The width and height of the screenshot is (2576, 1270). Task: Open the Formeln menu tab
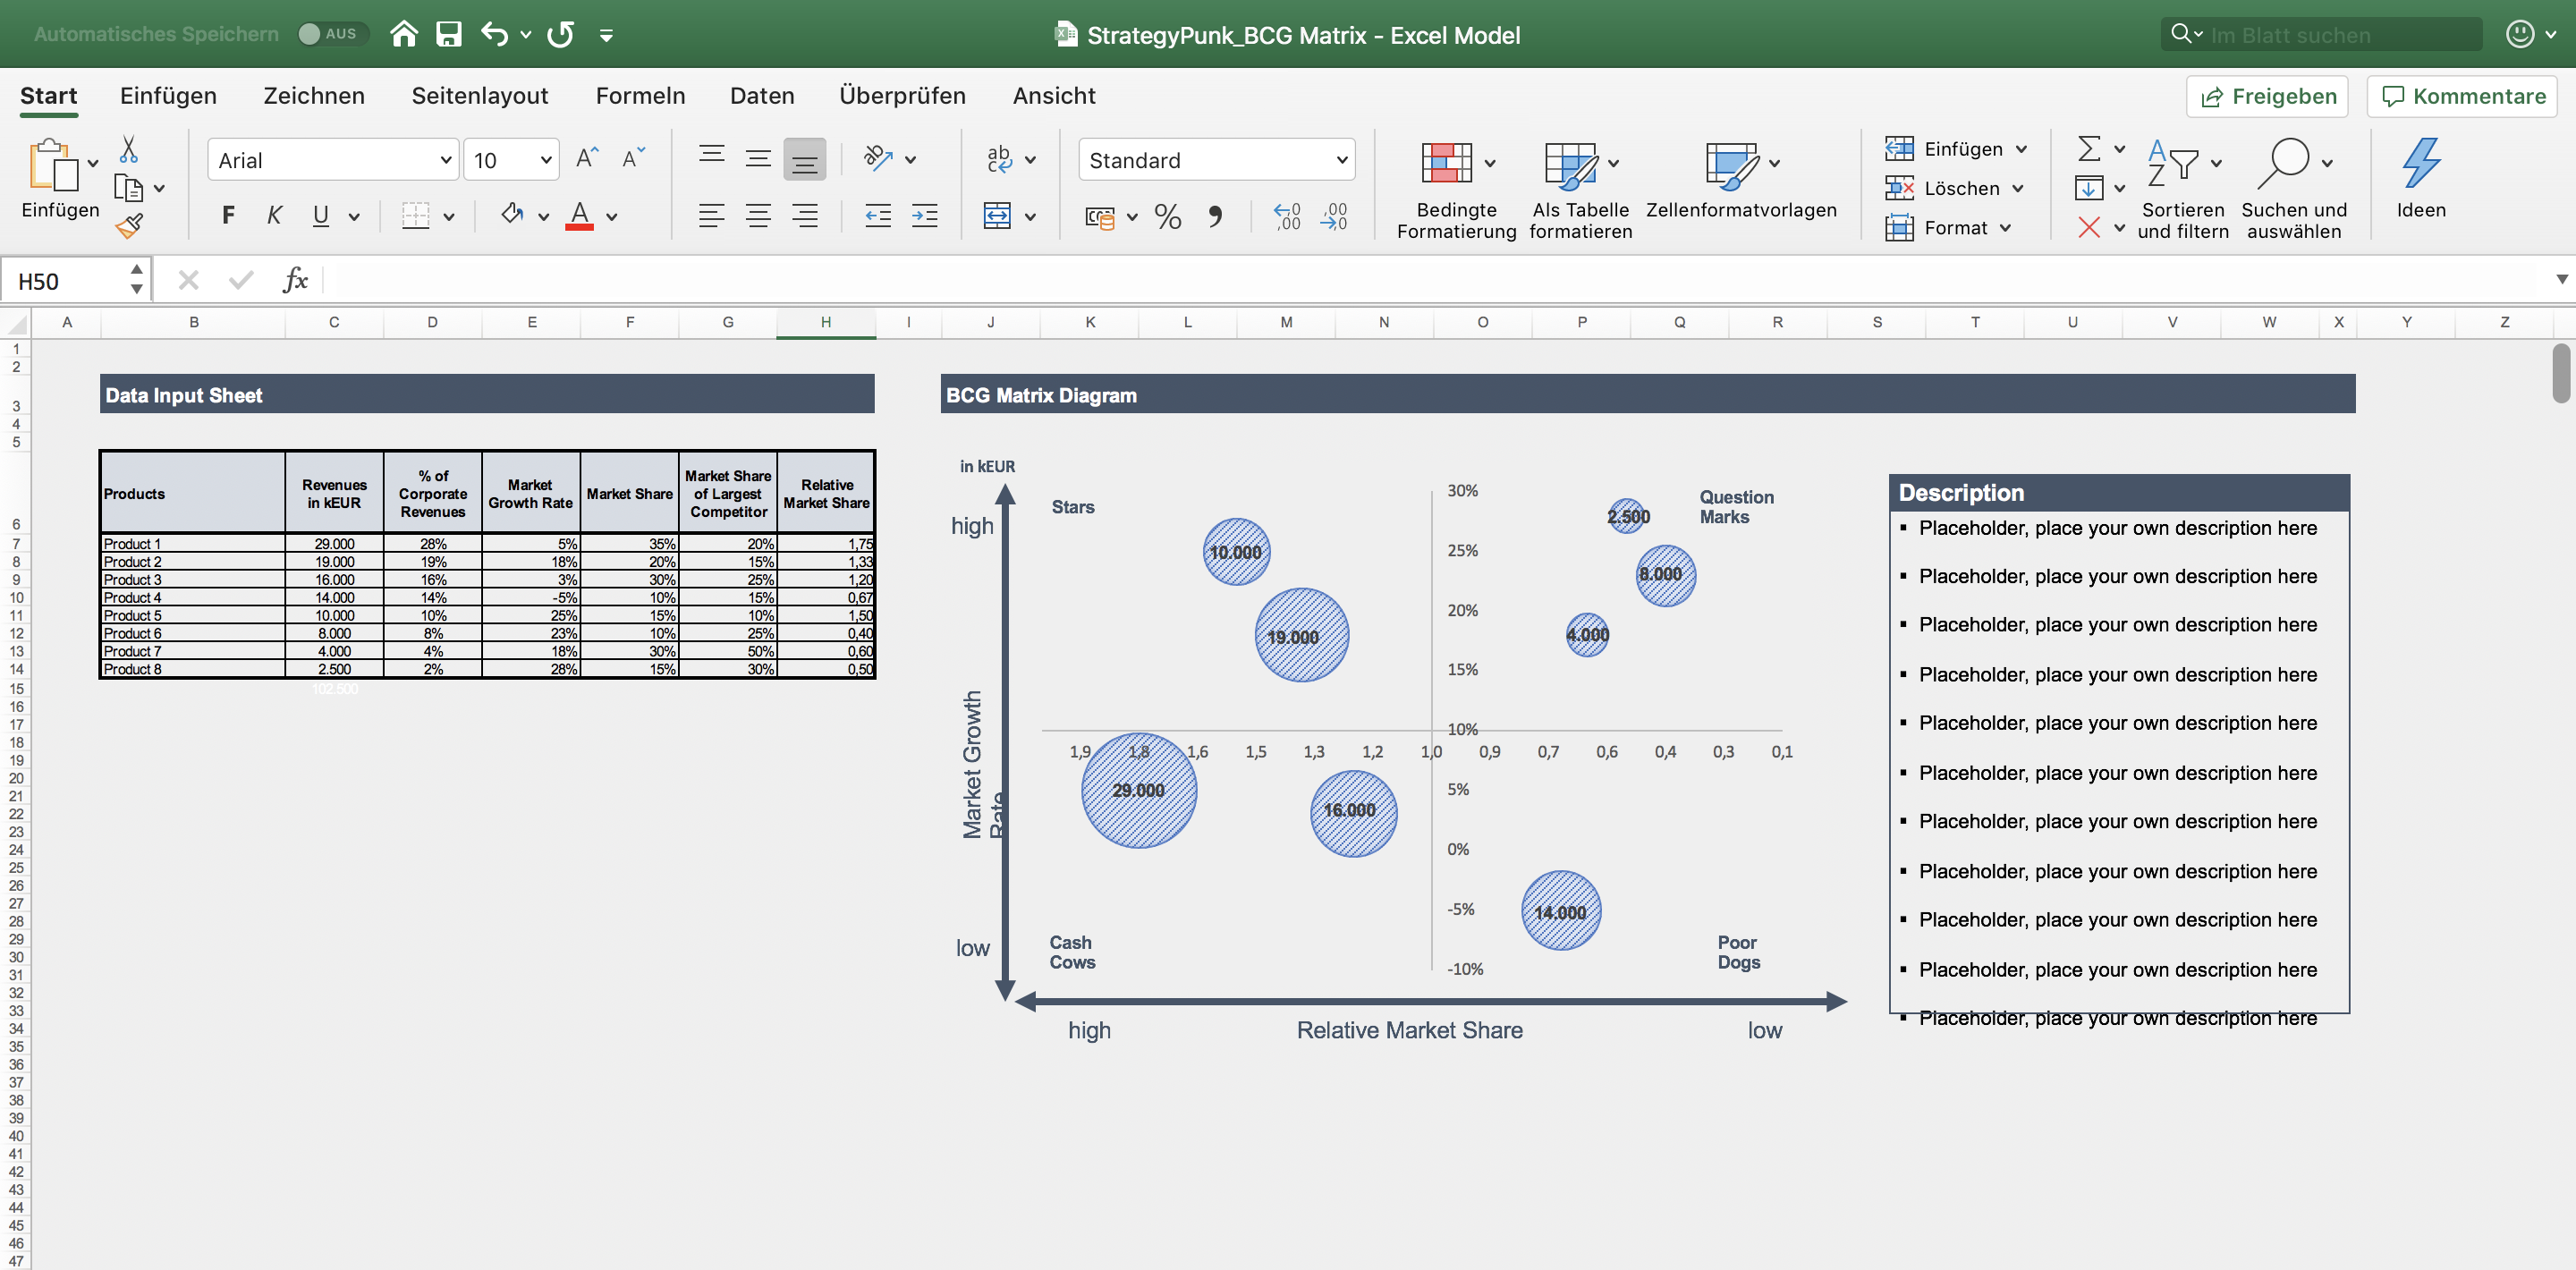[639, 94]
